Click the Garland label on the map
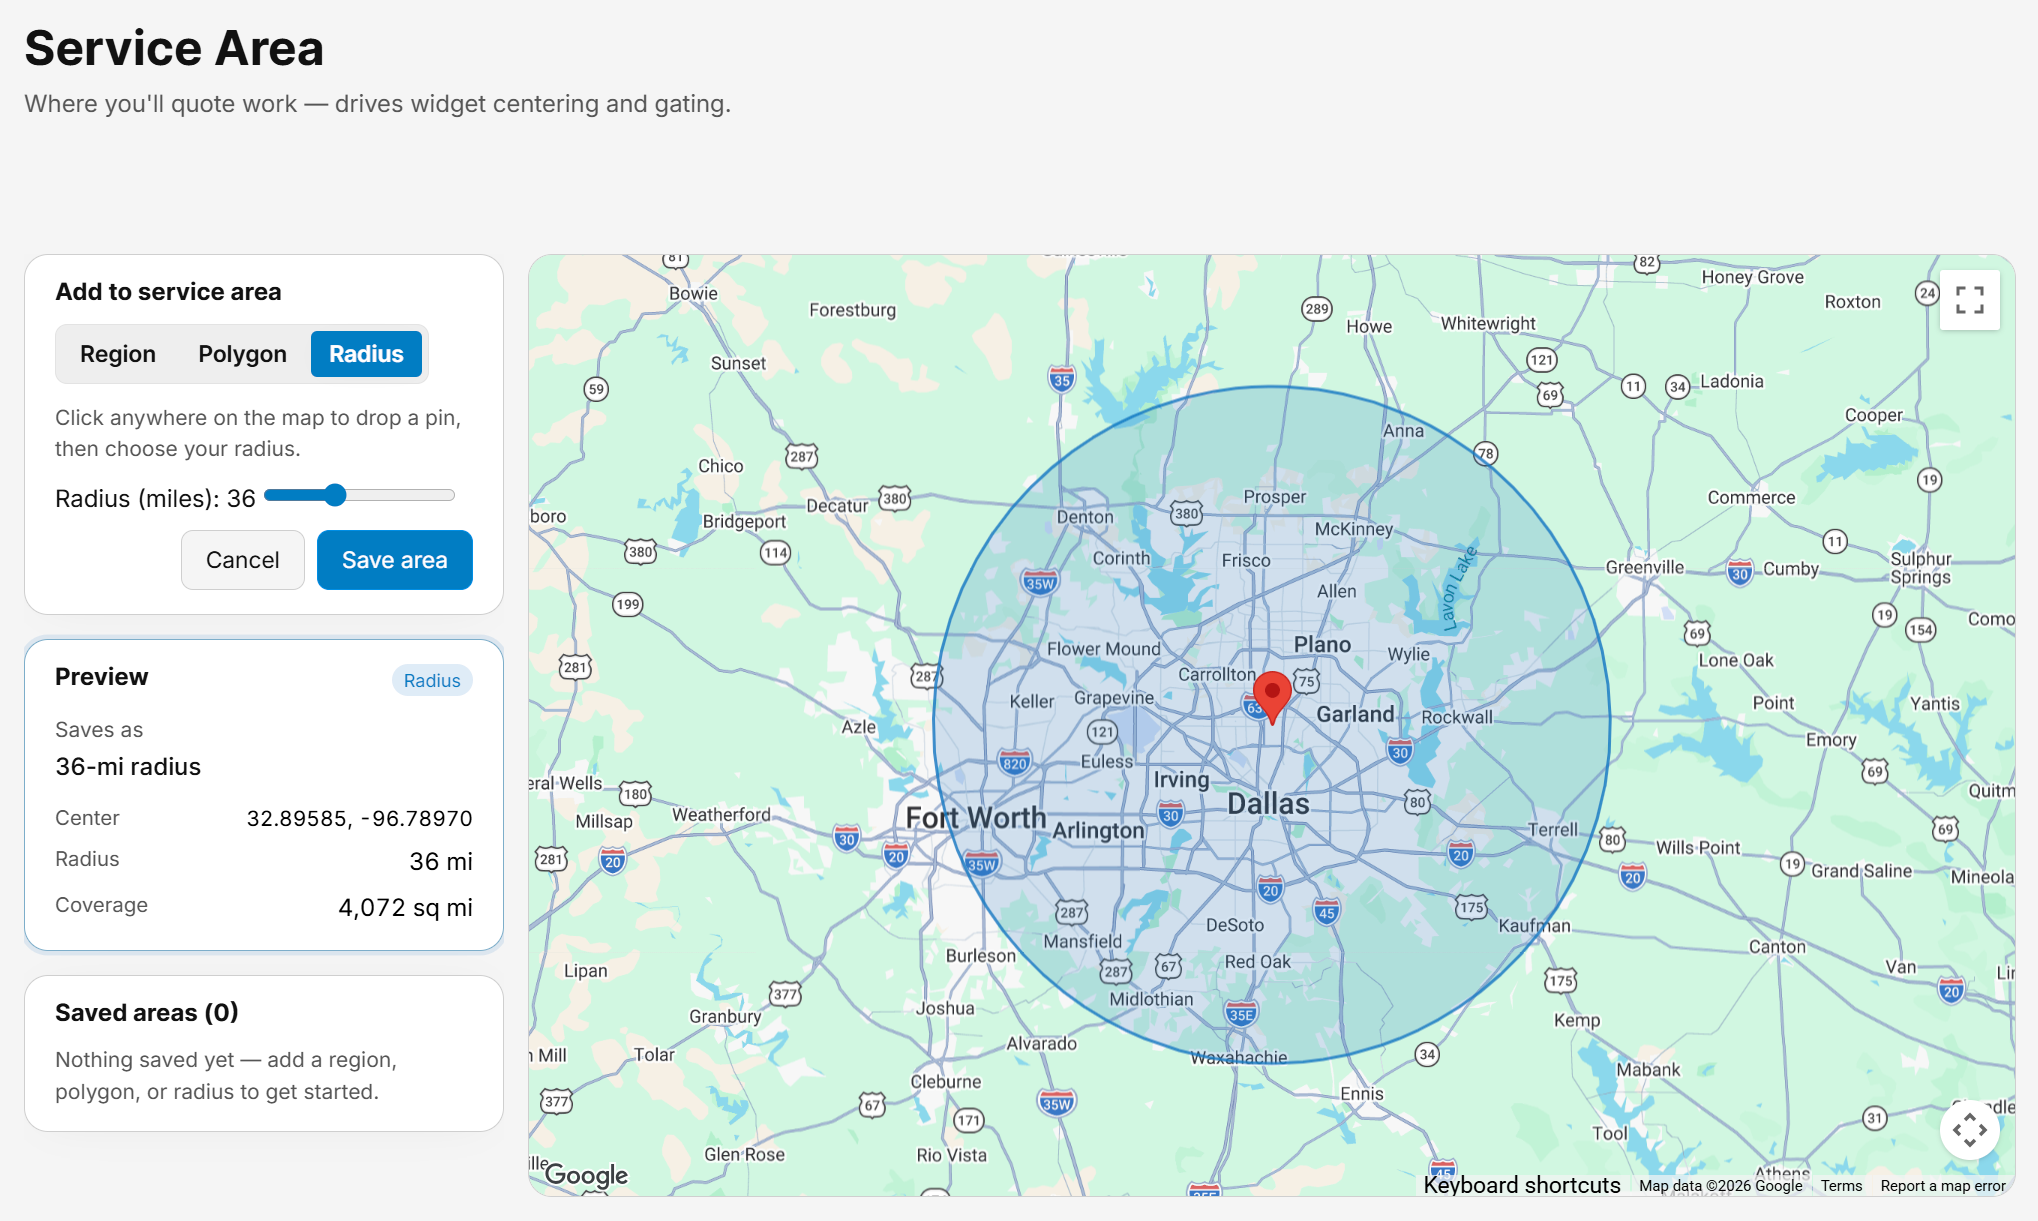The height and width of the screenshot is (1221, 2038). (x=1355, y=714)
